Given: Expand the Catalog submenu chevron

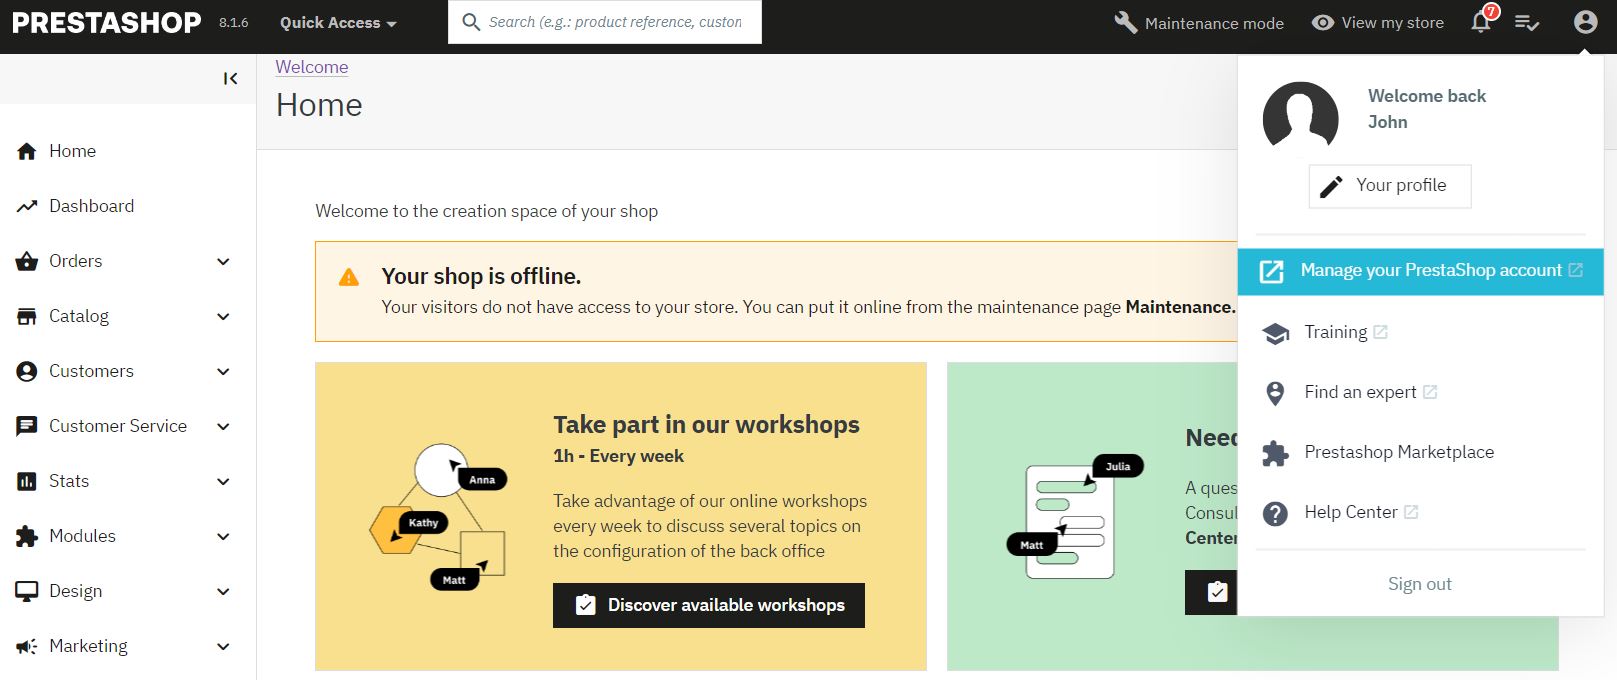Looking at the screenshot, I should pos(224,316).
